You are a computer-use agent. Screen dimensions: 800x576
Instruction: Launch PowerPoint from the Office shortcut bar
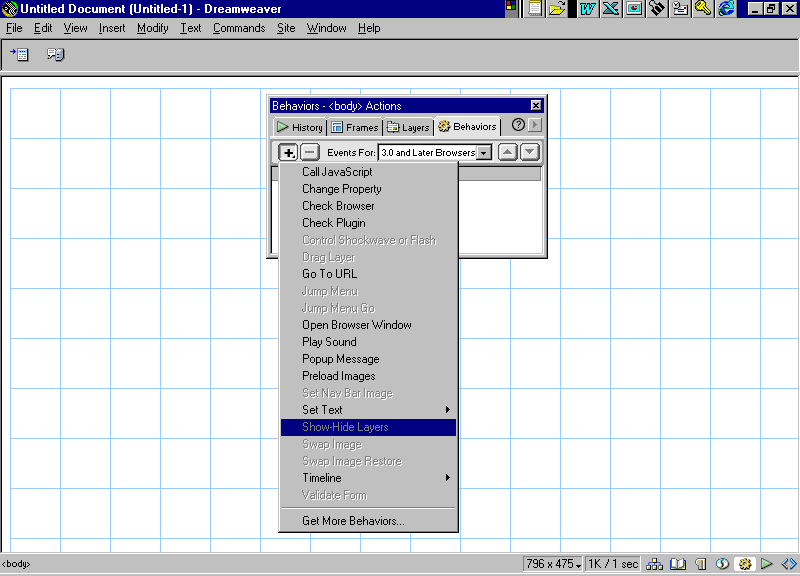[634, 9]
